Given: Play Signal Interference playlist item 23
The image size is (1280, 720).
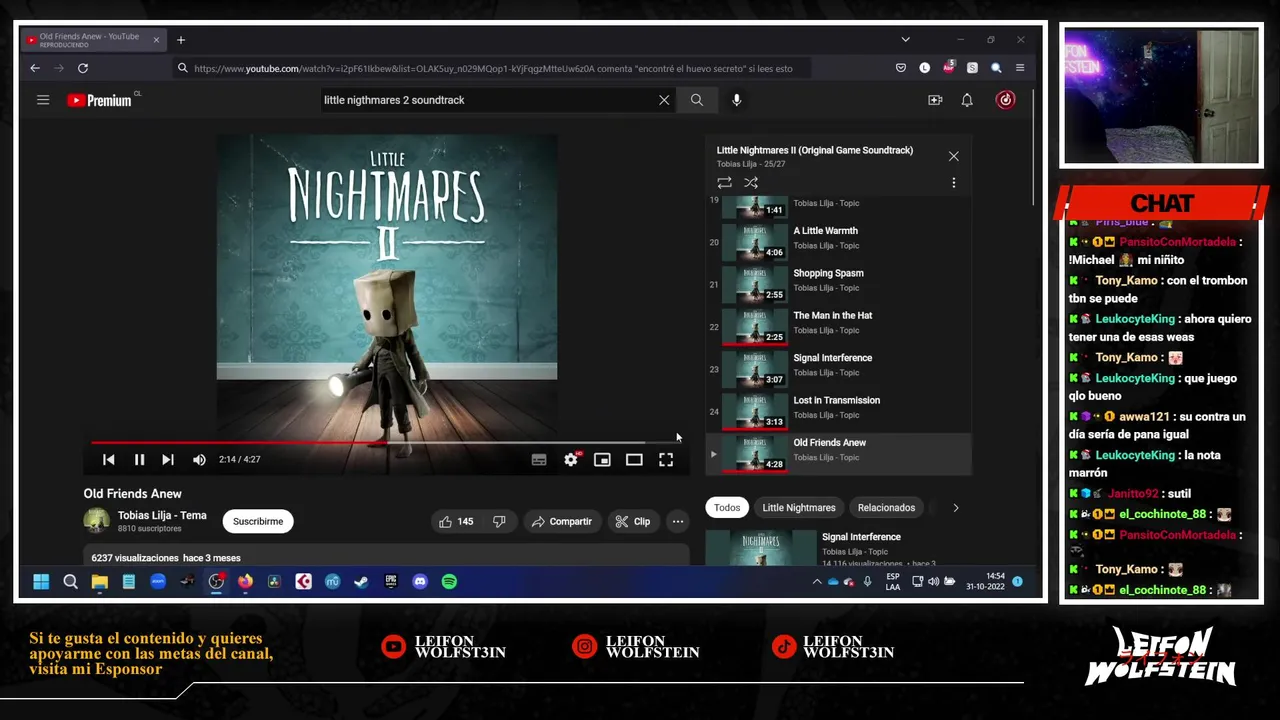Looking at the screenshot, I should 838,370.
